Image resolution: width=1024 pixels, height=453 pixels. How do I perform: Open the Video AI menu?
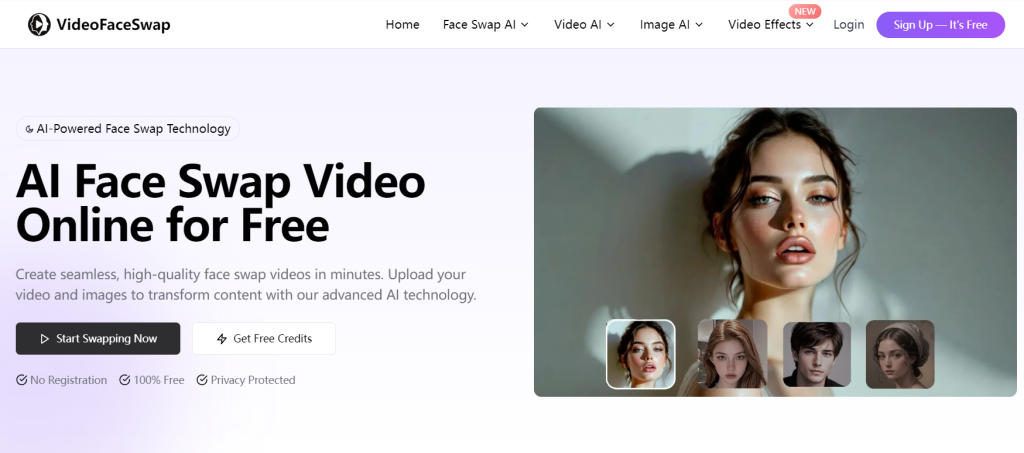584,25
